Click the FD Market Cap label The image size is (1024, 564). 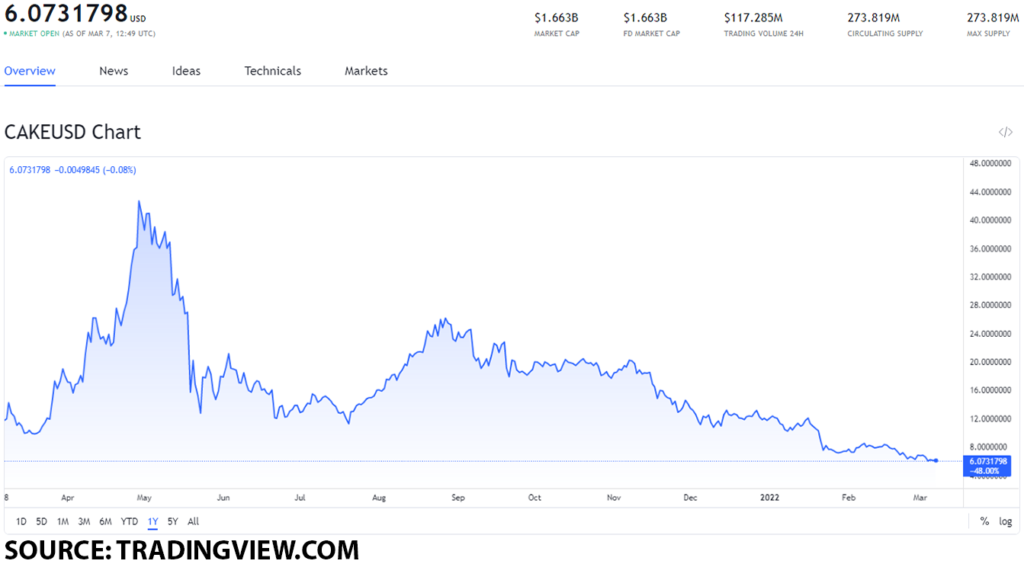pos(651,34)
